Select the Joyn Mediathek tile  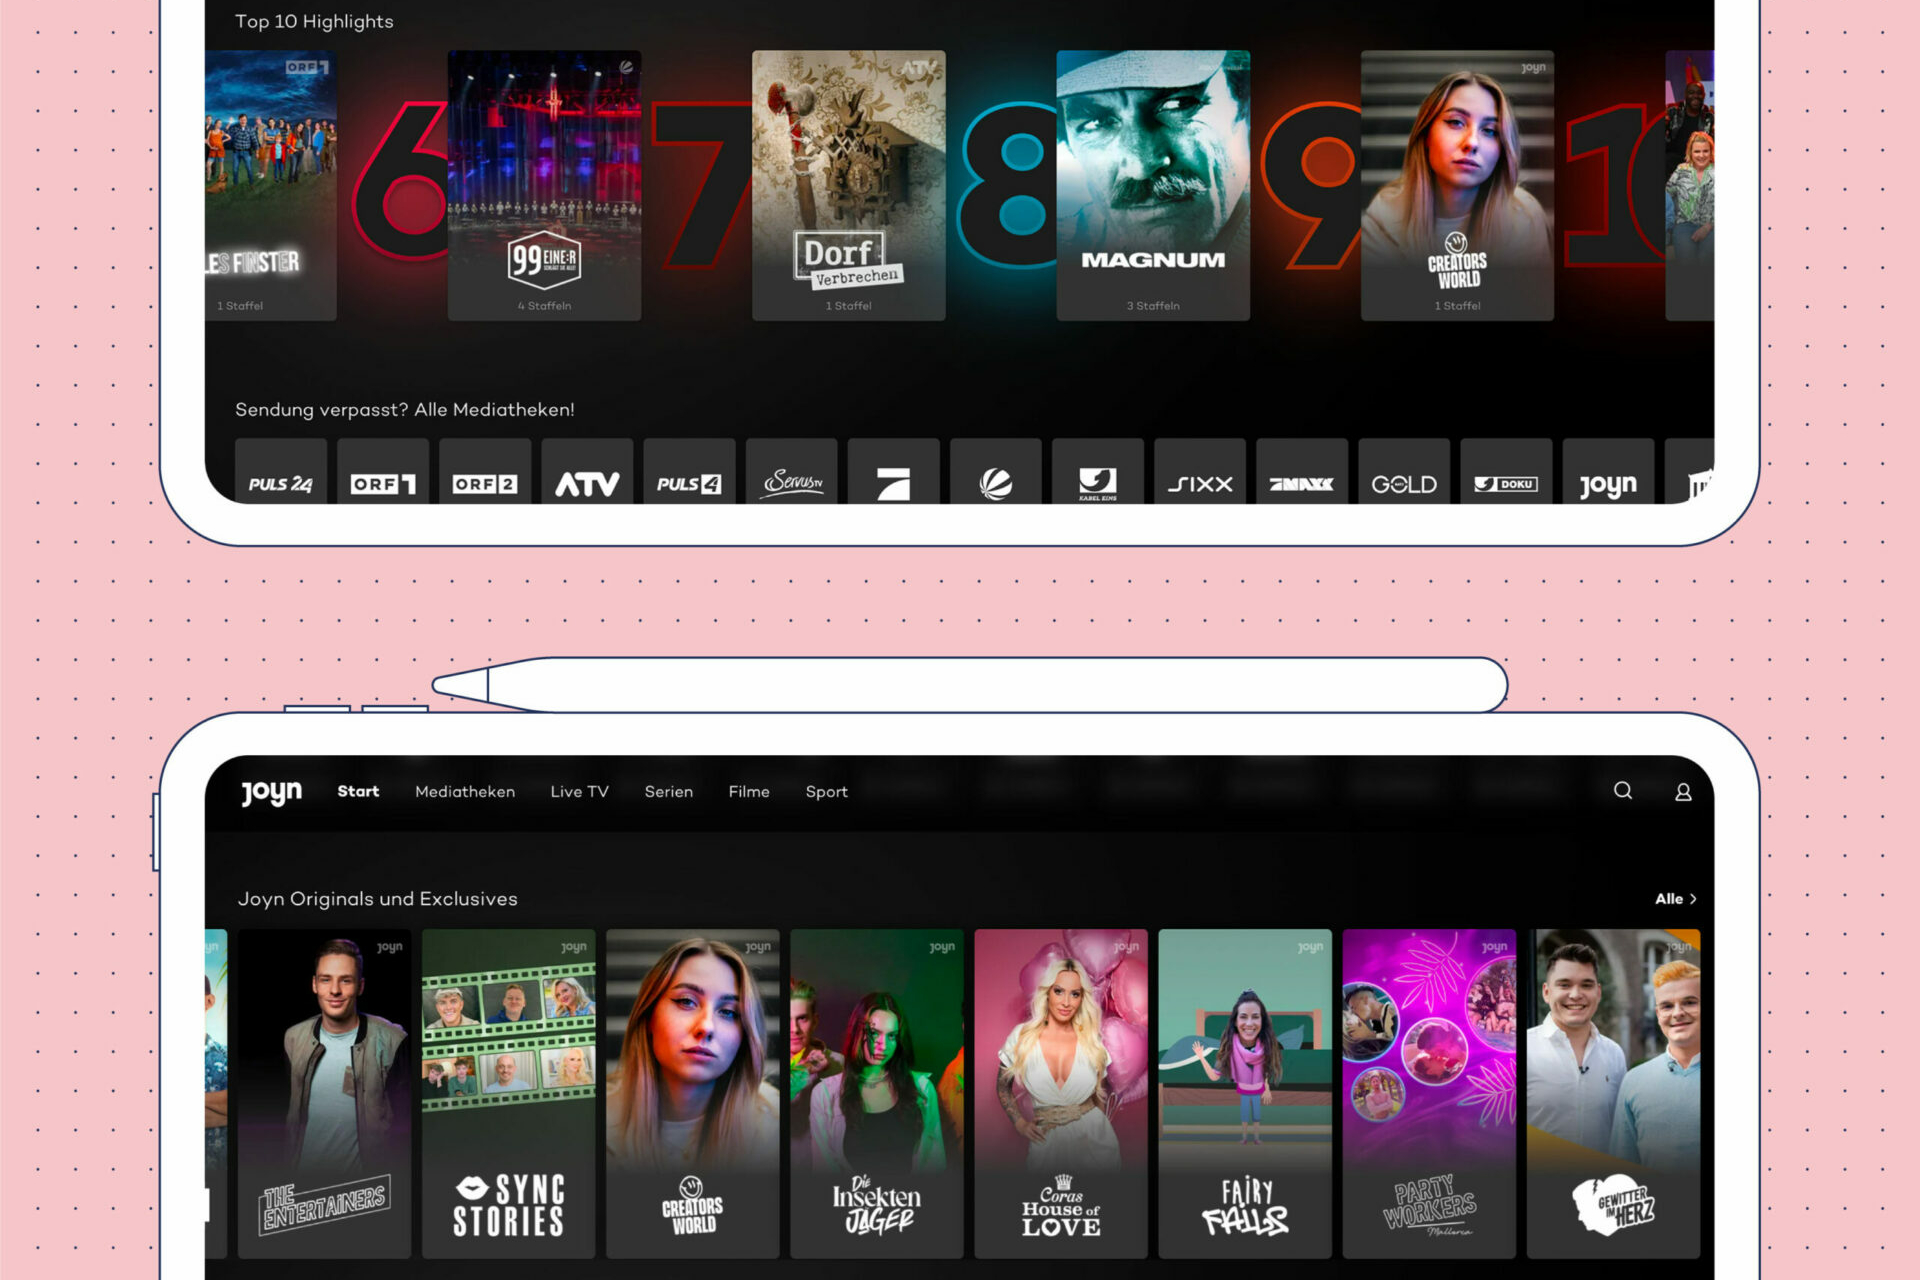(1608, 471)
